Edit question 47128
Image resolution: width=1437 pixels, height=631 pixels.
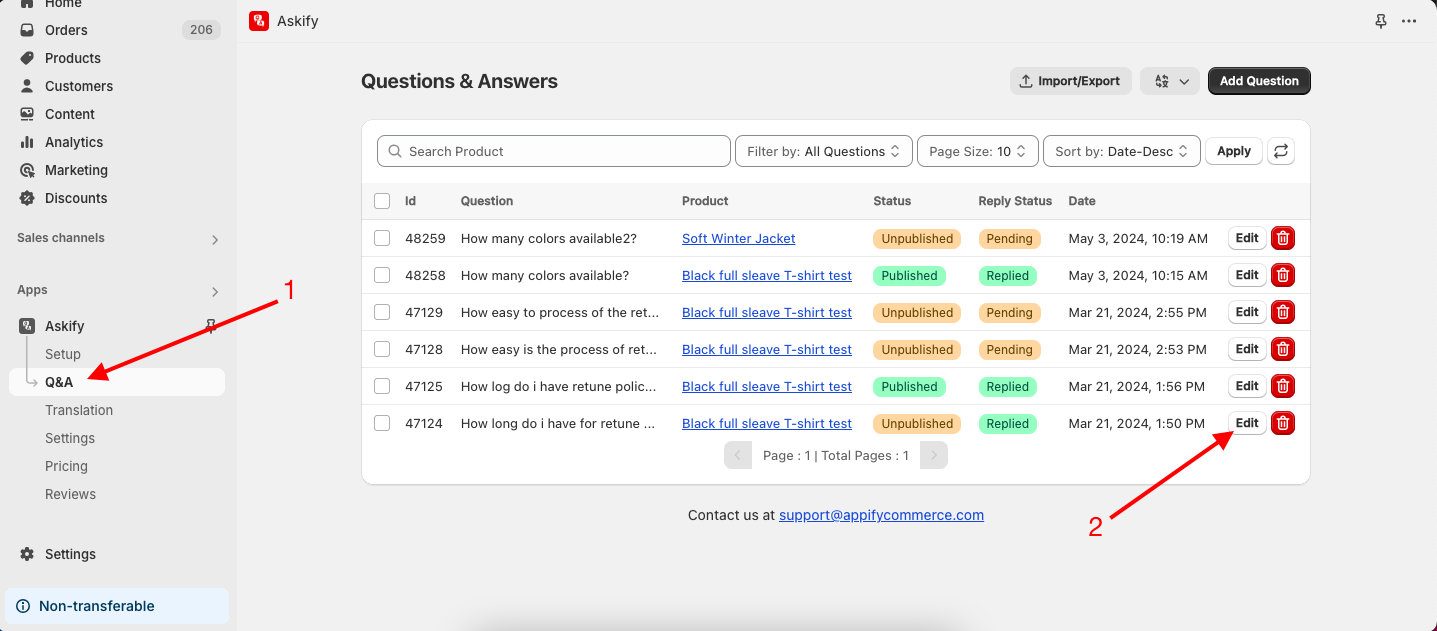1247,349
